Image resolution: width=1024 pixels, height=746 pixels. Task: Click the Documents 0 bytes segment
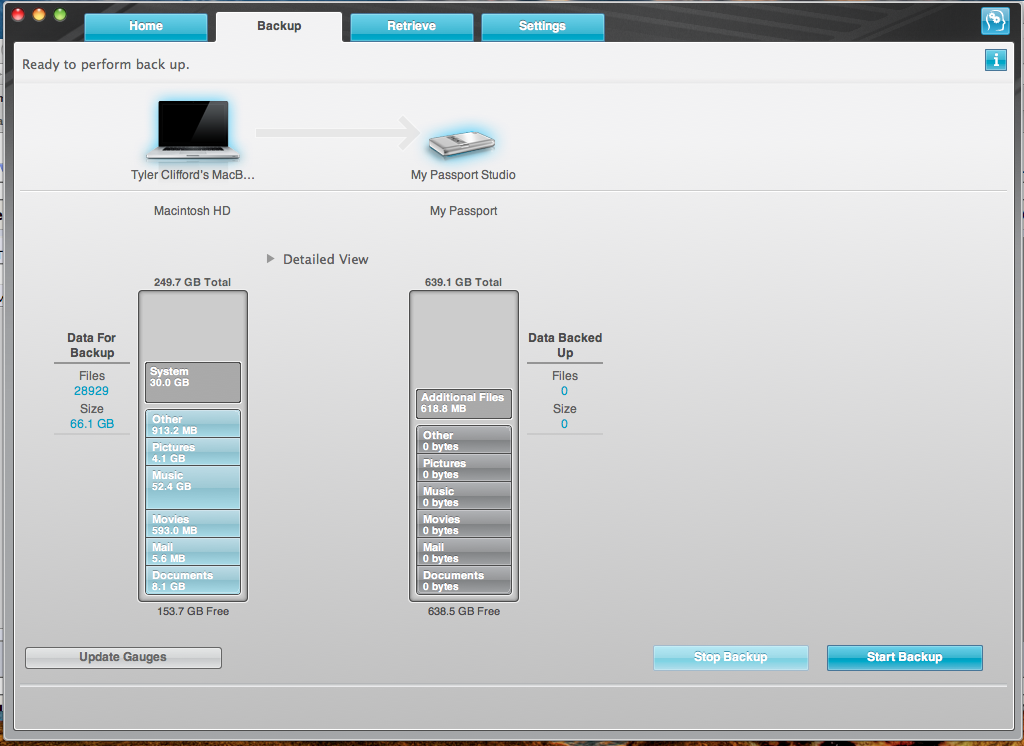click(x=464, y=580)
